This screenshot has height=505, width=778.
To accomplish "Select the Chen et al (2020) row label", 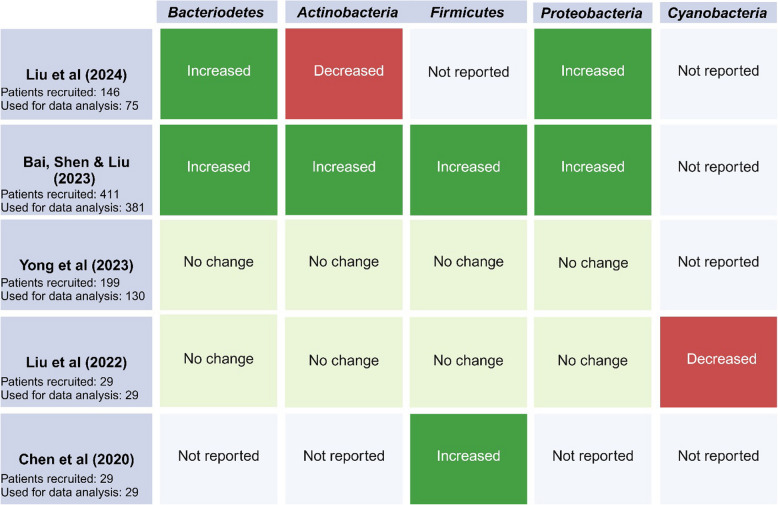I will [x=76, y=457].
